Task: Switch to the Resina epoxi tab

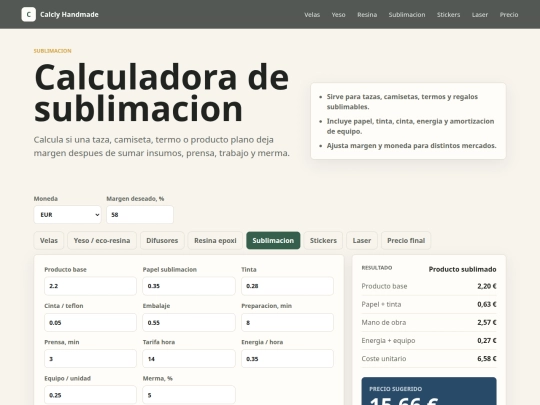Action: (x=215, y=240)
